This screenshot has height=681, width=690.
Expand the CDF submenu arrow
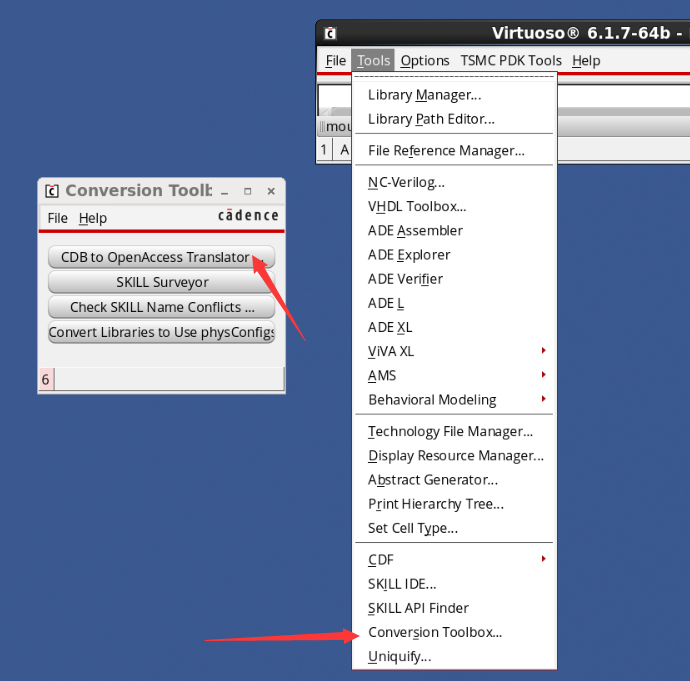point(544,559)
